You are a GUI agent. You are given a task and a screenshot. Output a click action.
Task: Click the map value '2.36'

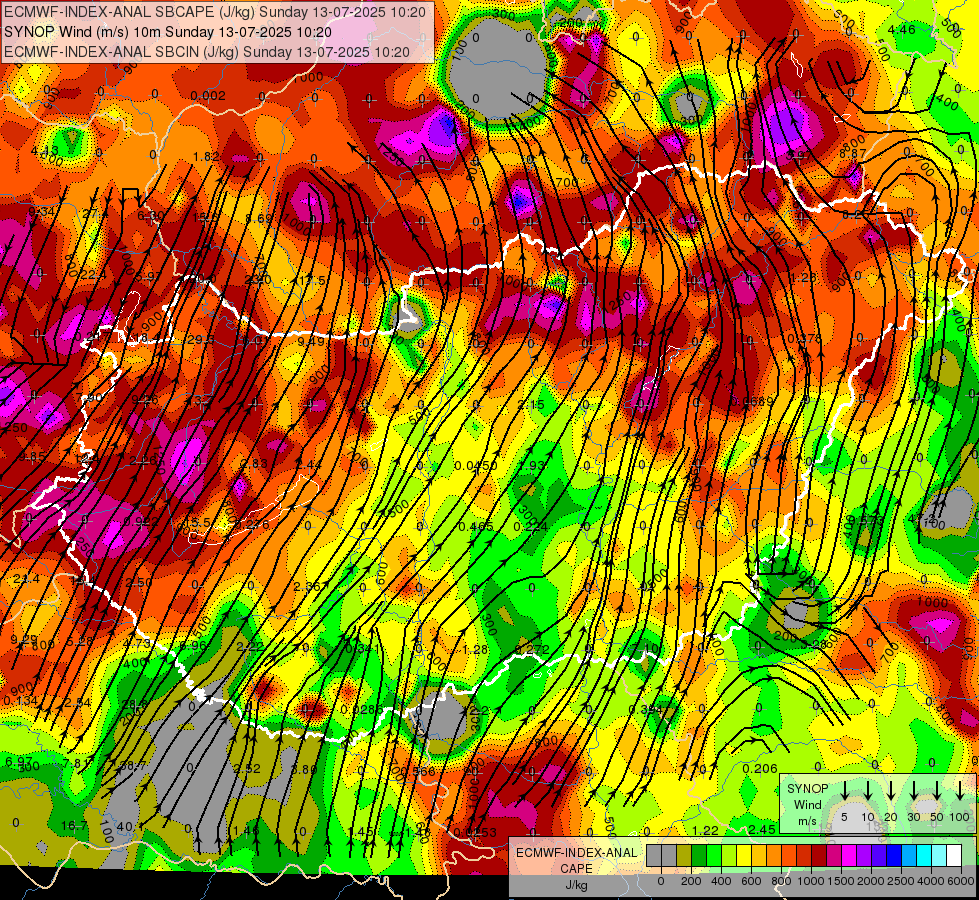pos(307,586)
